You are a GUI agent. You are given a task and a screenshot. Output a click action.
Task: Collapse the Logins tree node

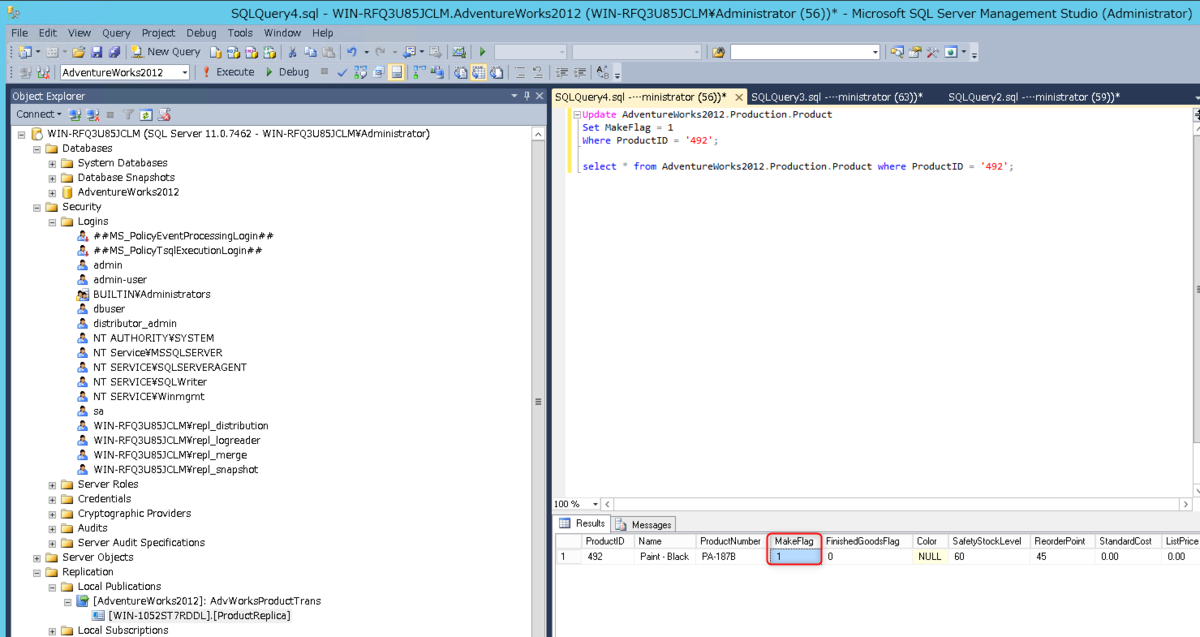coord(53,221)
